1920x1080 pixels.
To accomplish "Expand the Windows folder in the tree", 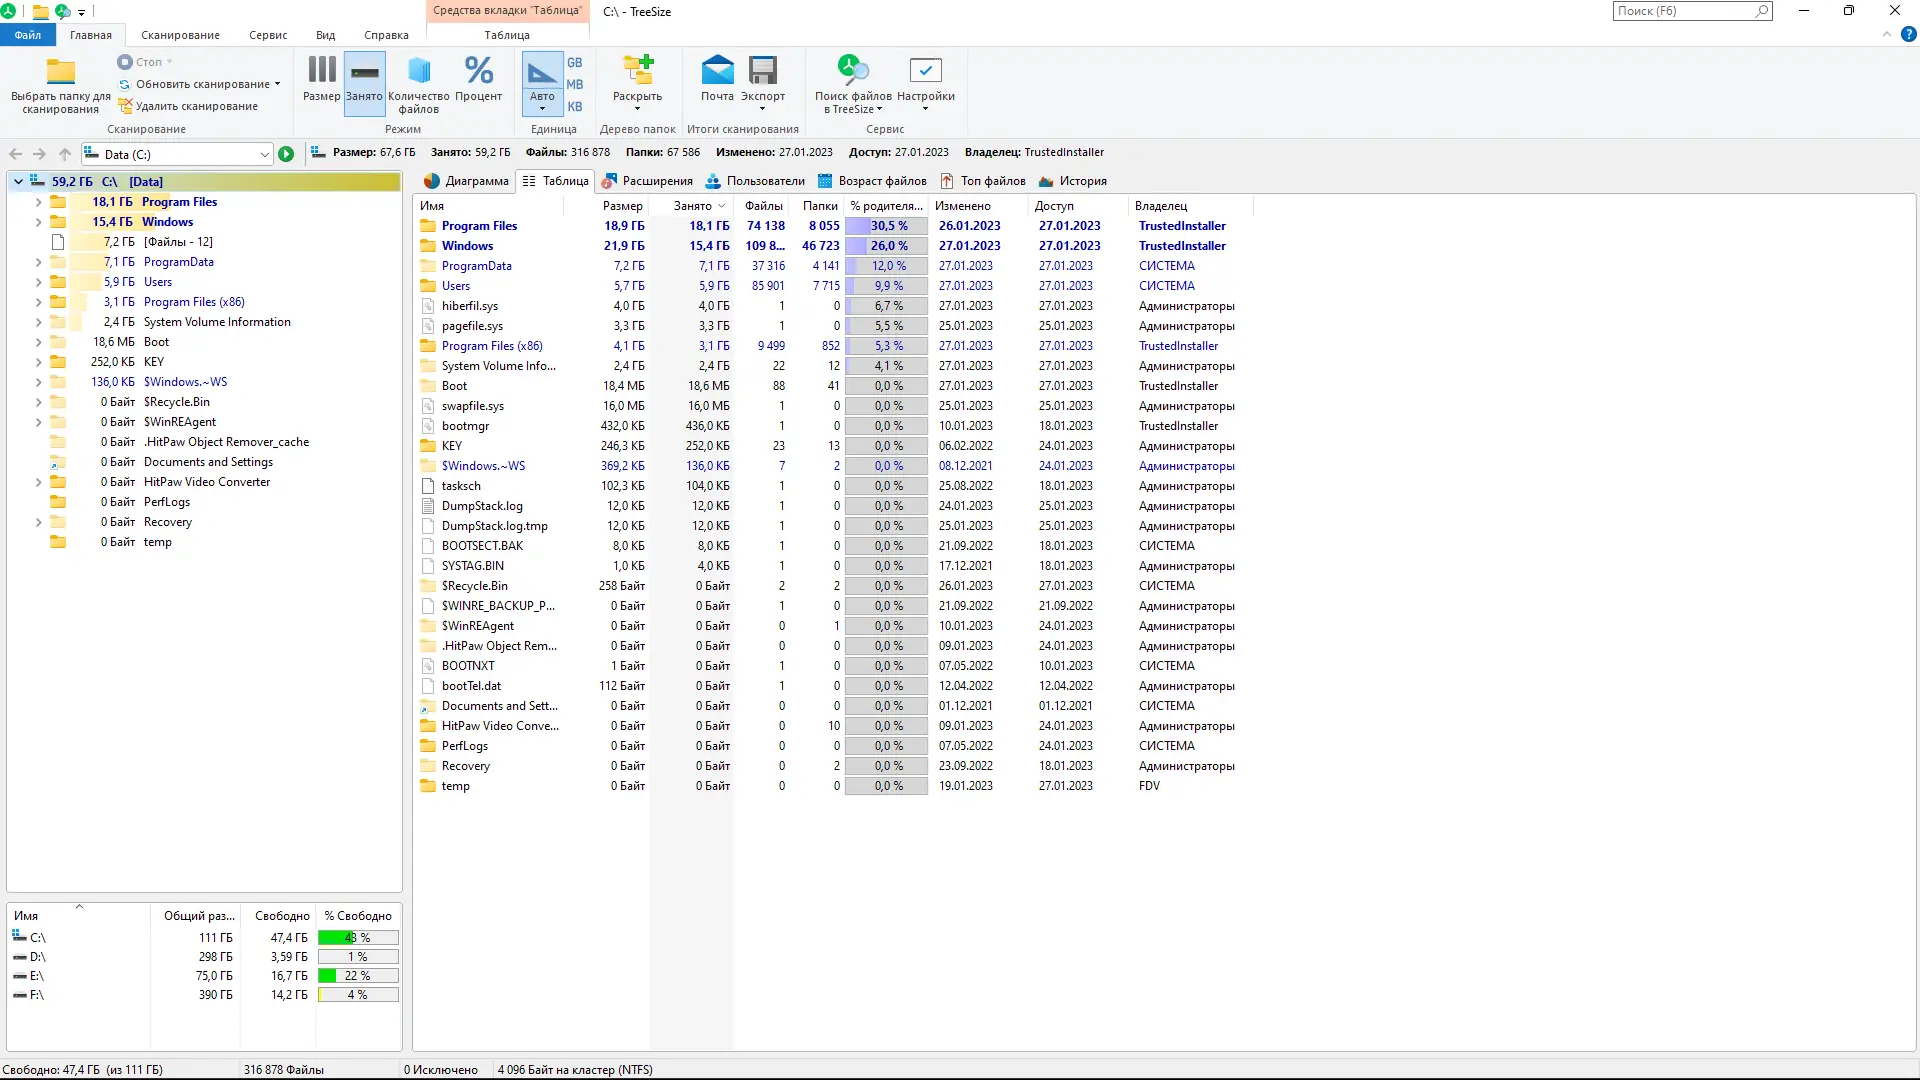I will (38, 221).
